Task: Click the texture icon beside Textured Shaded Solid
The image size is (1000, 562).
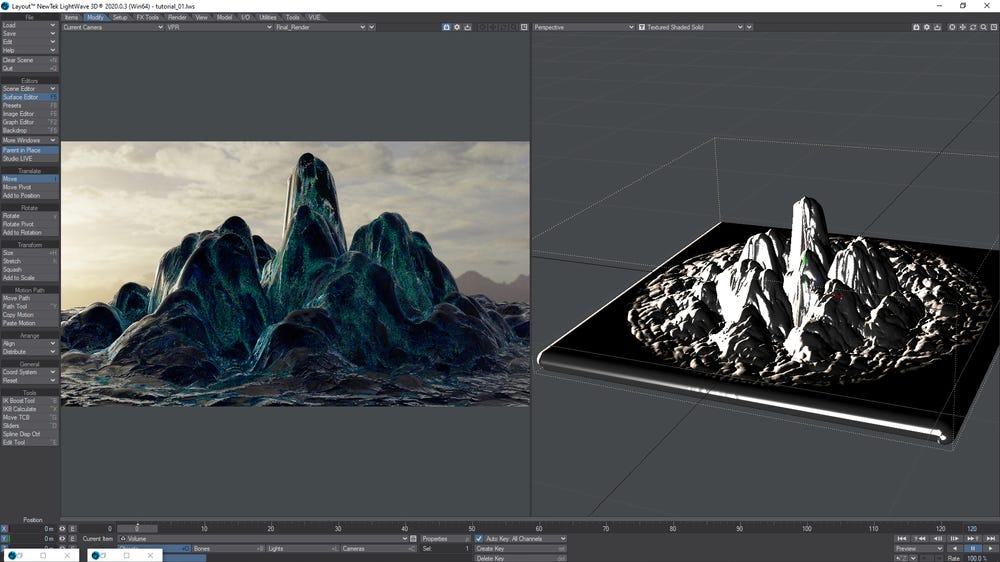Action: click(x=642, y=27)
